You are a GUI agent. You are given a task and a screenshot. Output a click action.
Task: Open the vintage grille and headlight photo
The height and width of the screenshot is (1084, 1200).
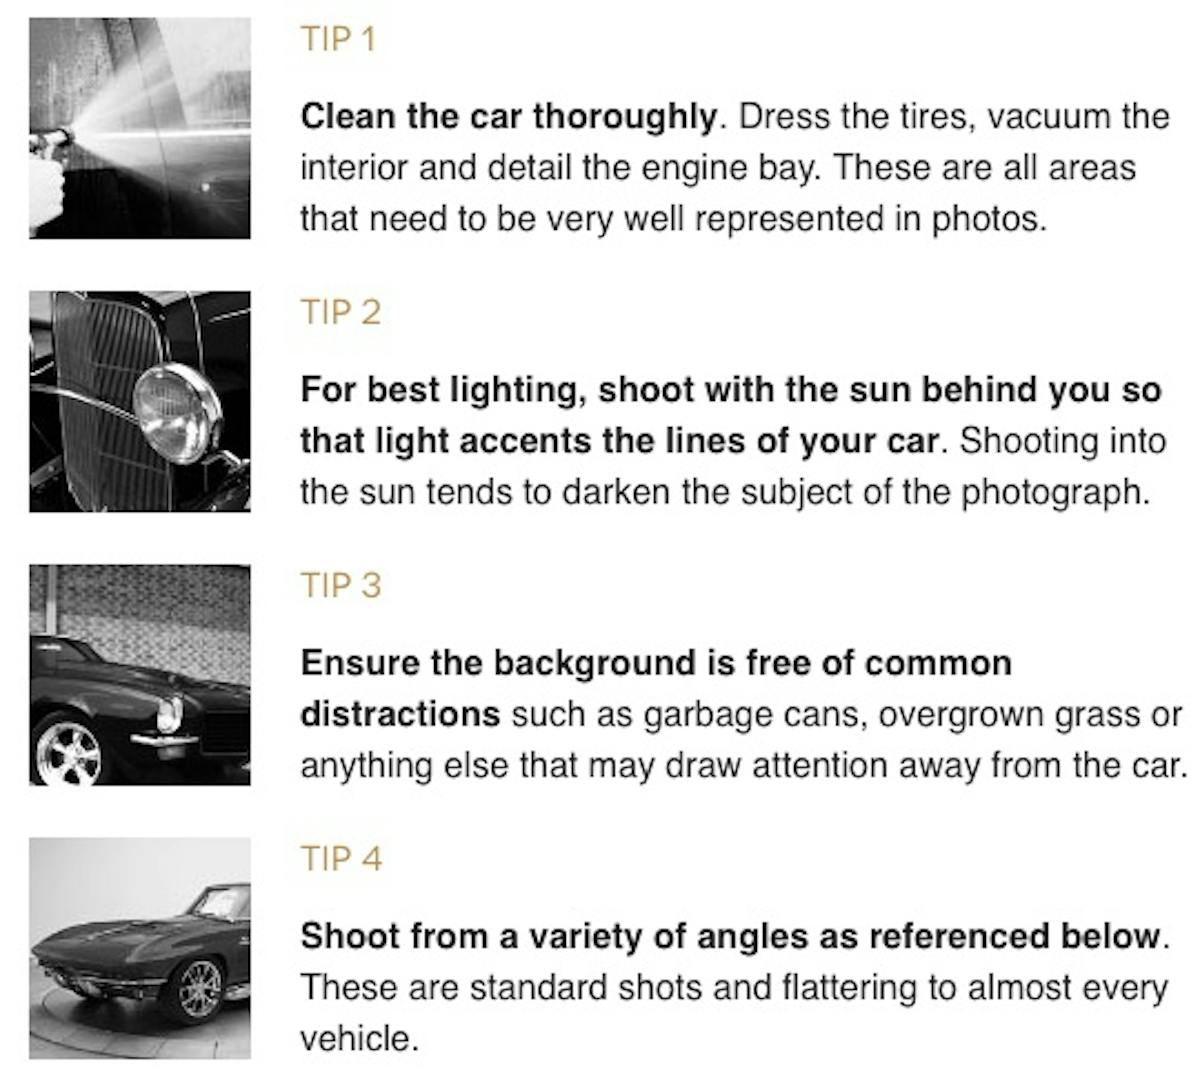(139, 401)
